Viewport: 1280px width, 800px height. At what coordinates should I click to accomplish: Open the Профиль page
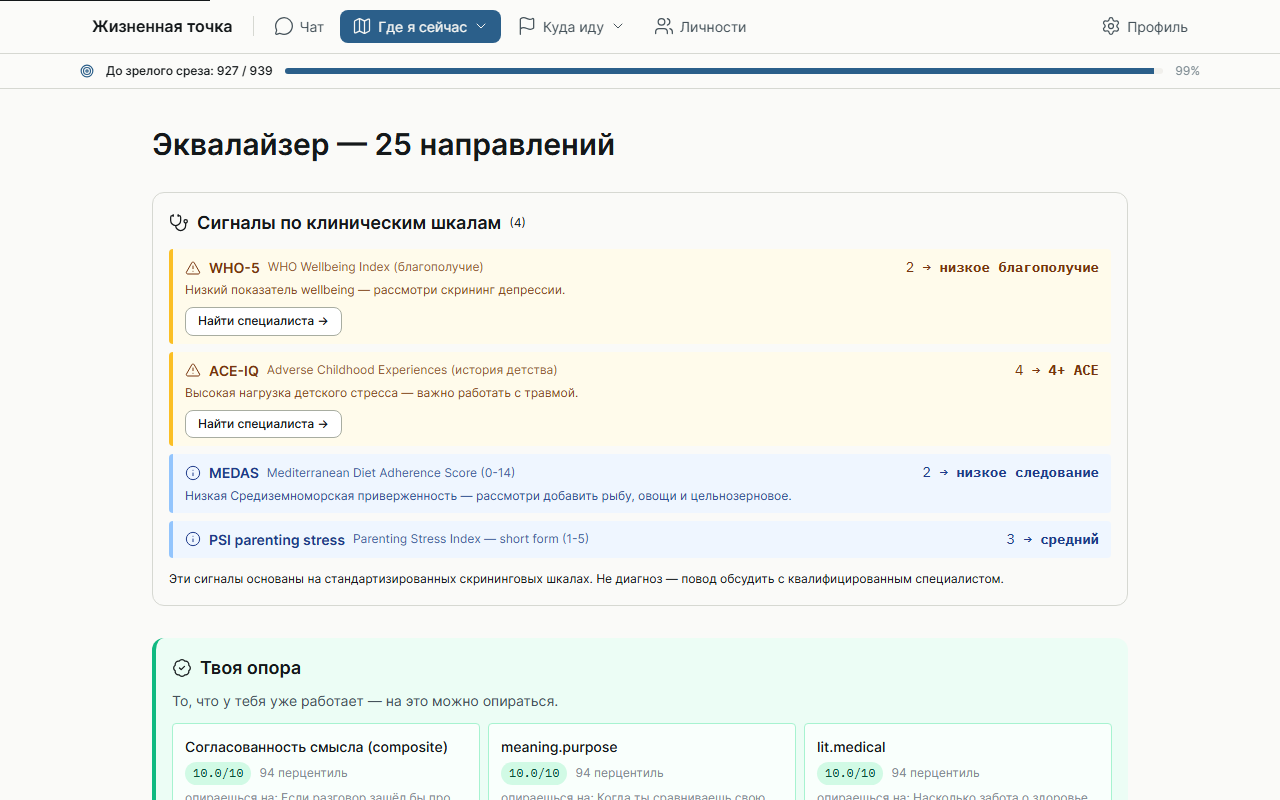click(1145, 27)
